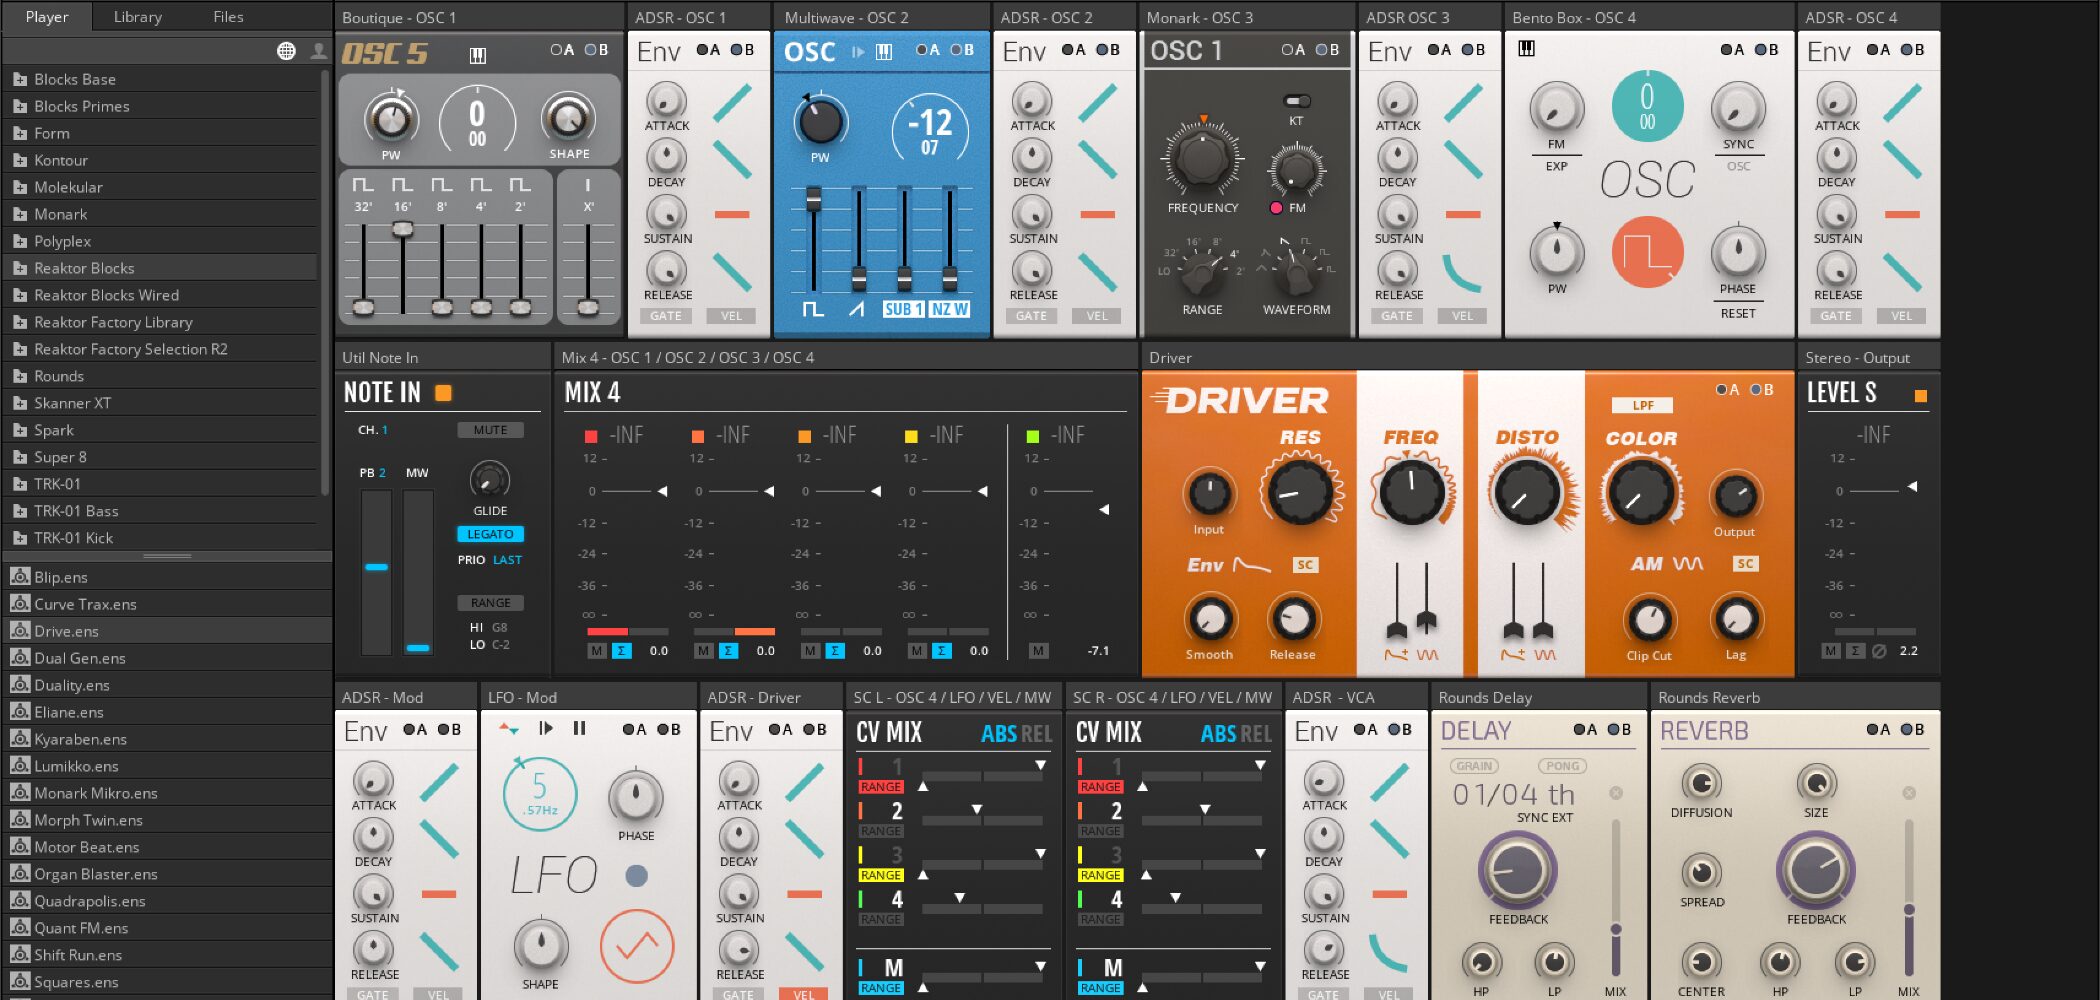Image resolution: width=2100 pixels, height=1000 pixels.
Task: Click the orange indicator next to LEVEL S
Action: (1920, 396)
